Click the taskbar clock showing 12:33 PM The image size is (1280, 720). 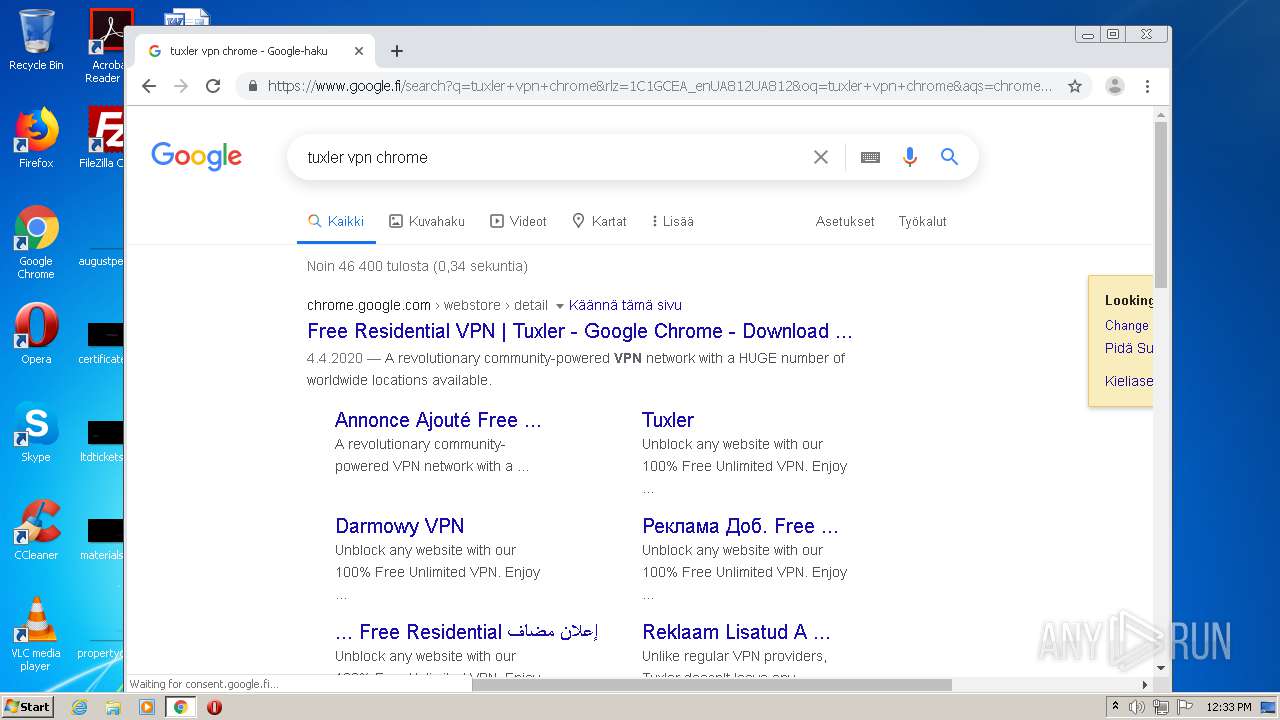[1229, 707]
